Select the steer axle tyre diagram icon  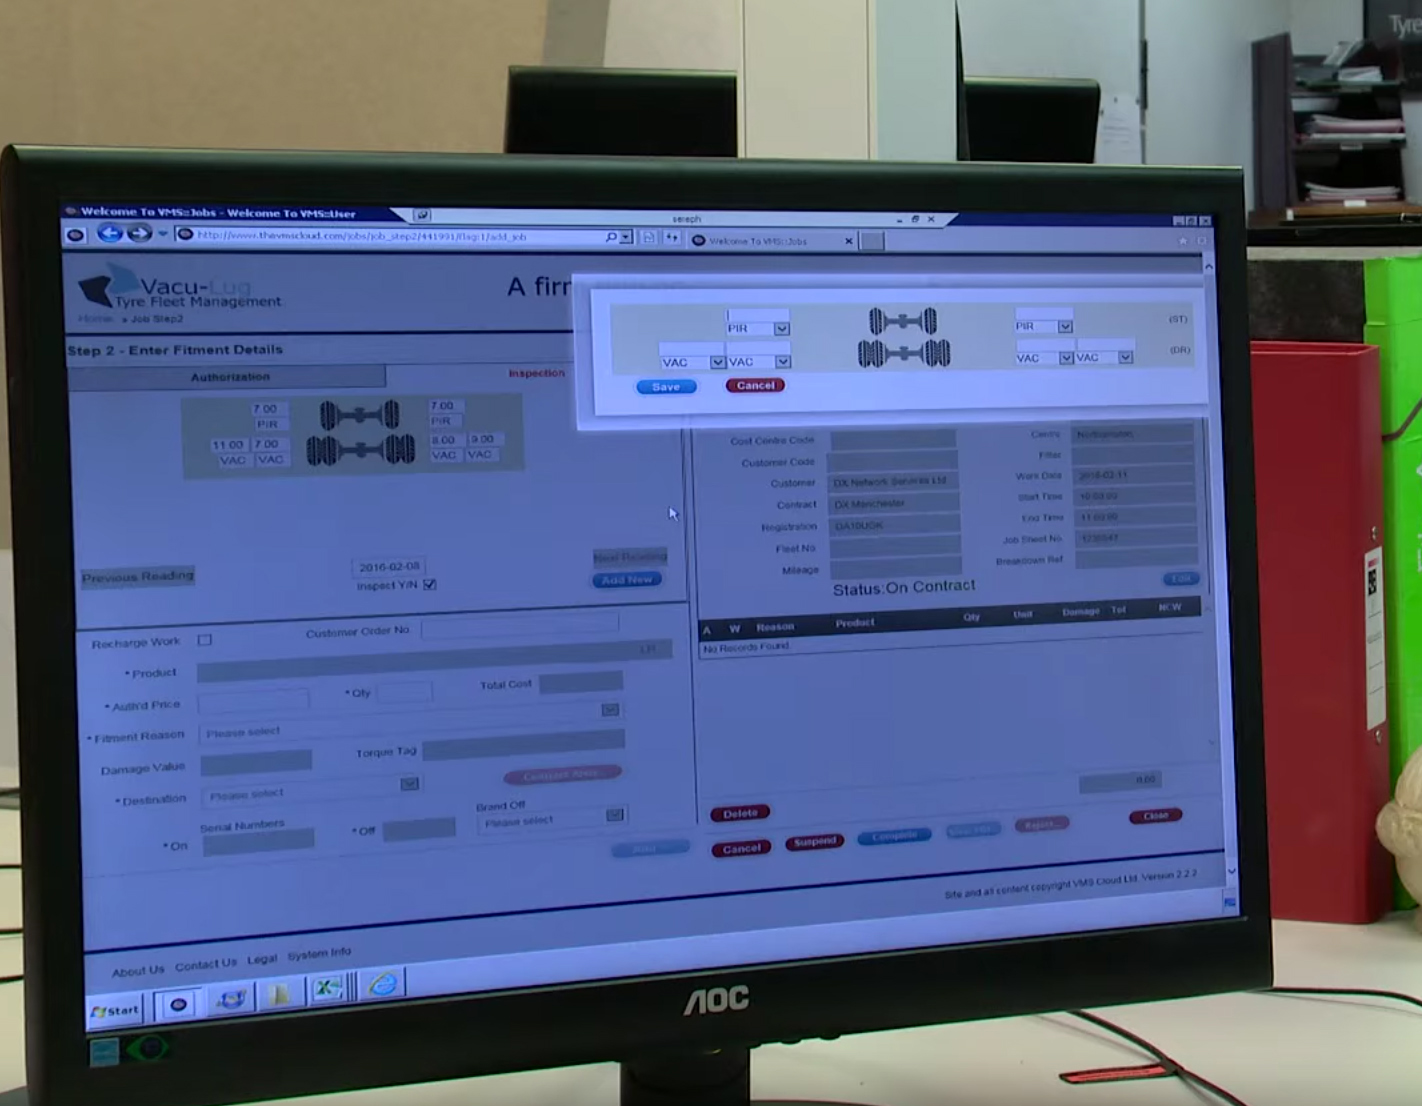click(x=901, y=320)
